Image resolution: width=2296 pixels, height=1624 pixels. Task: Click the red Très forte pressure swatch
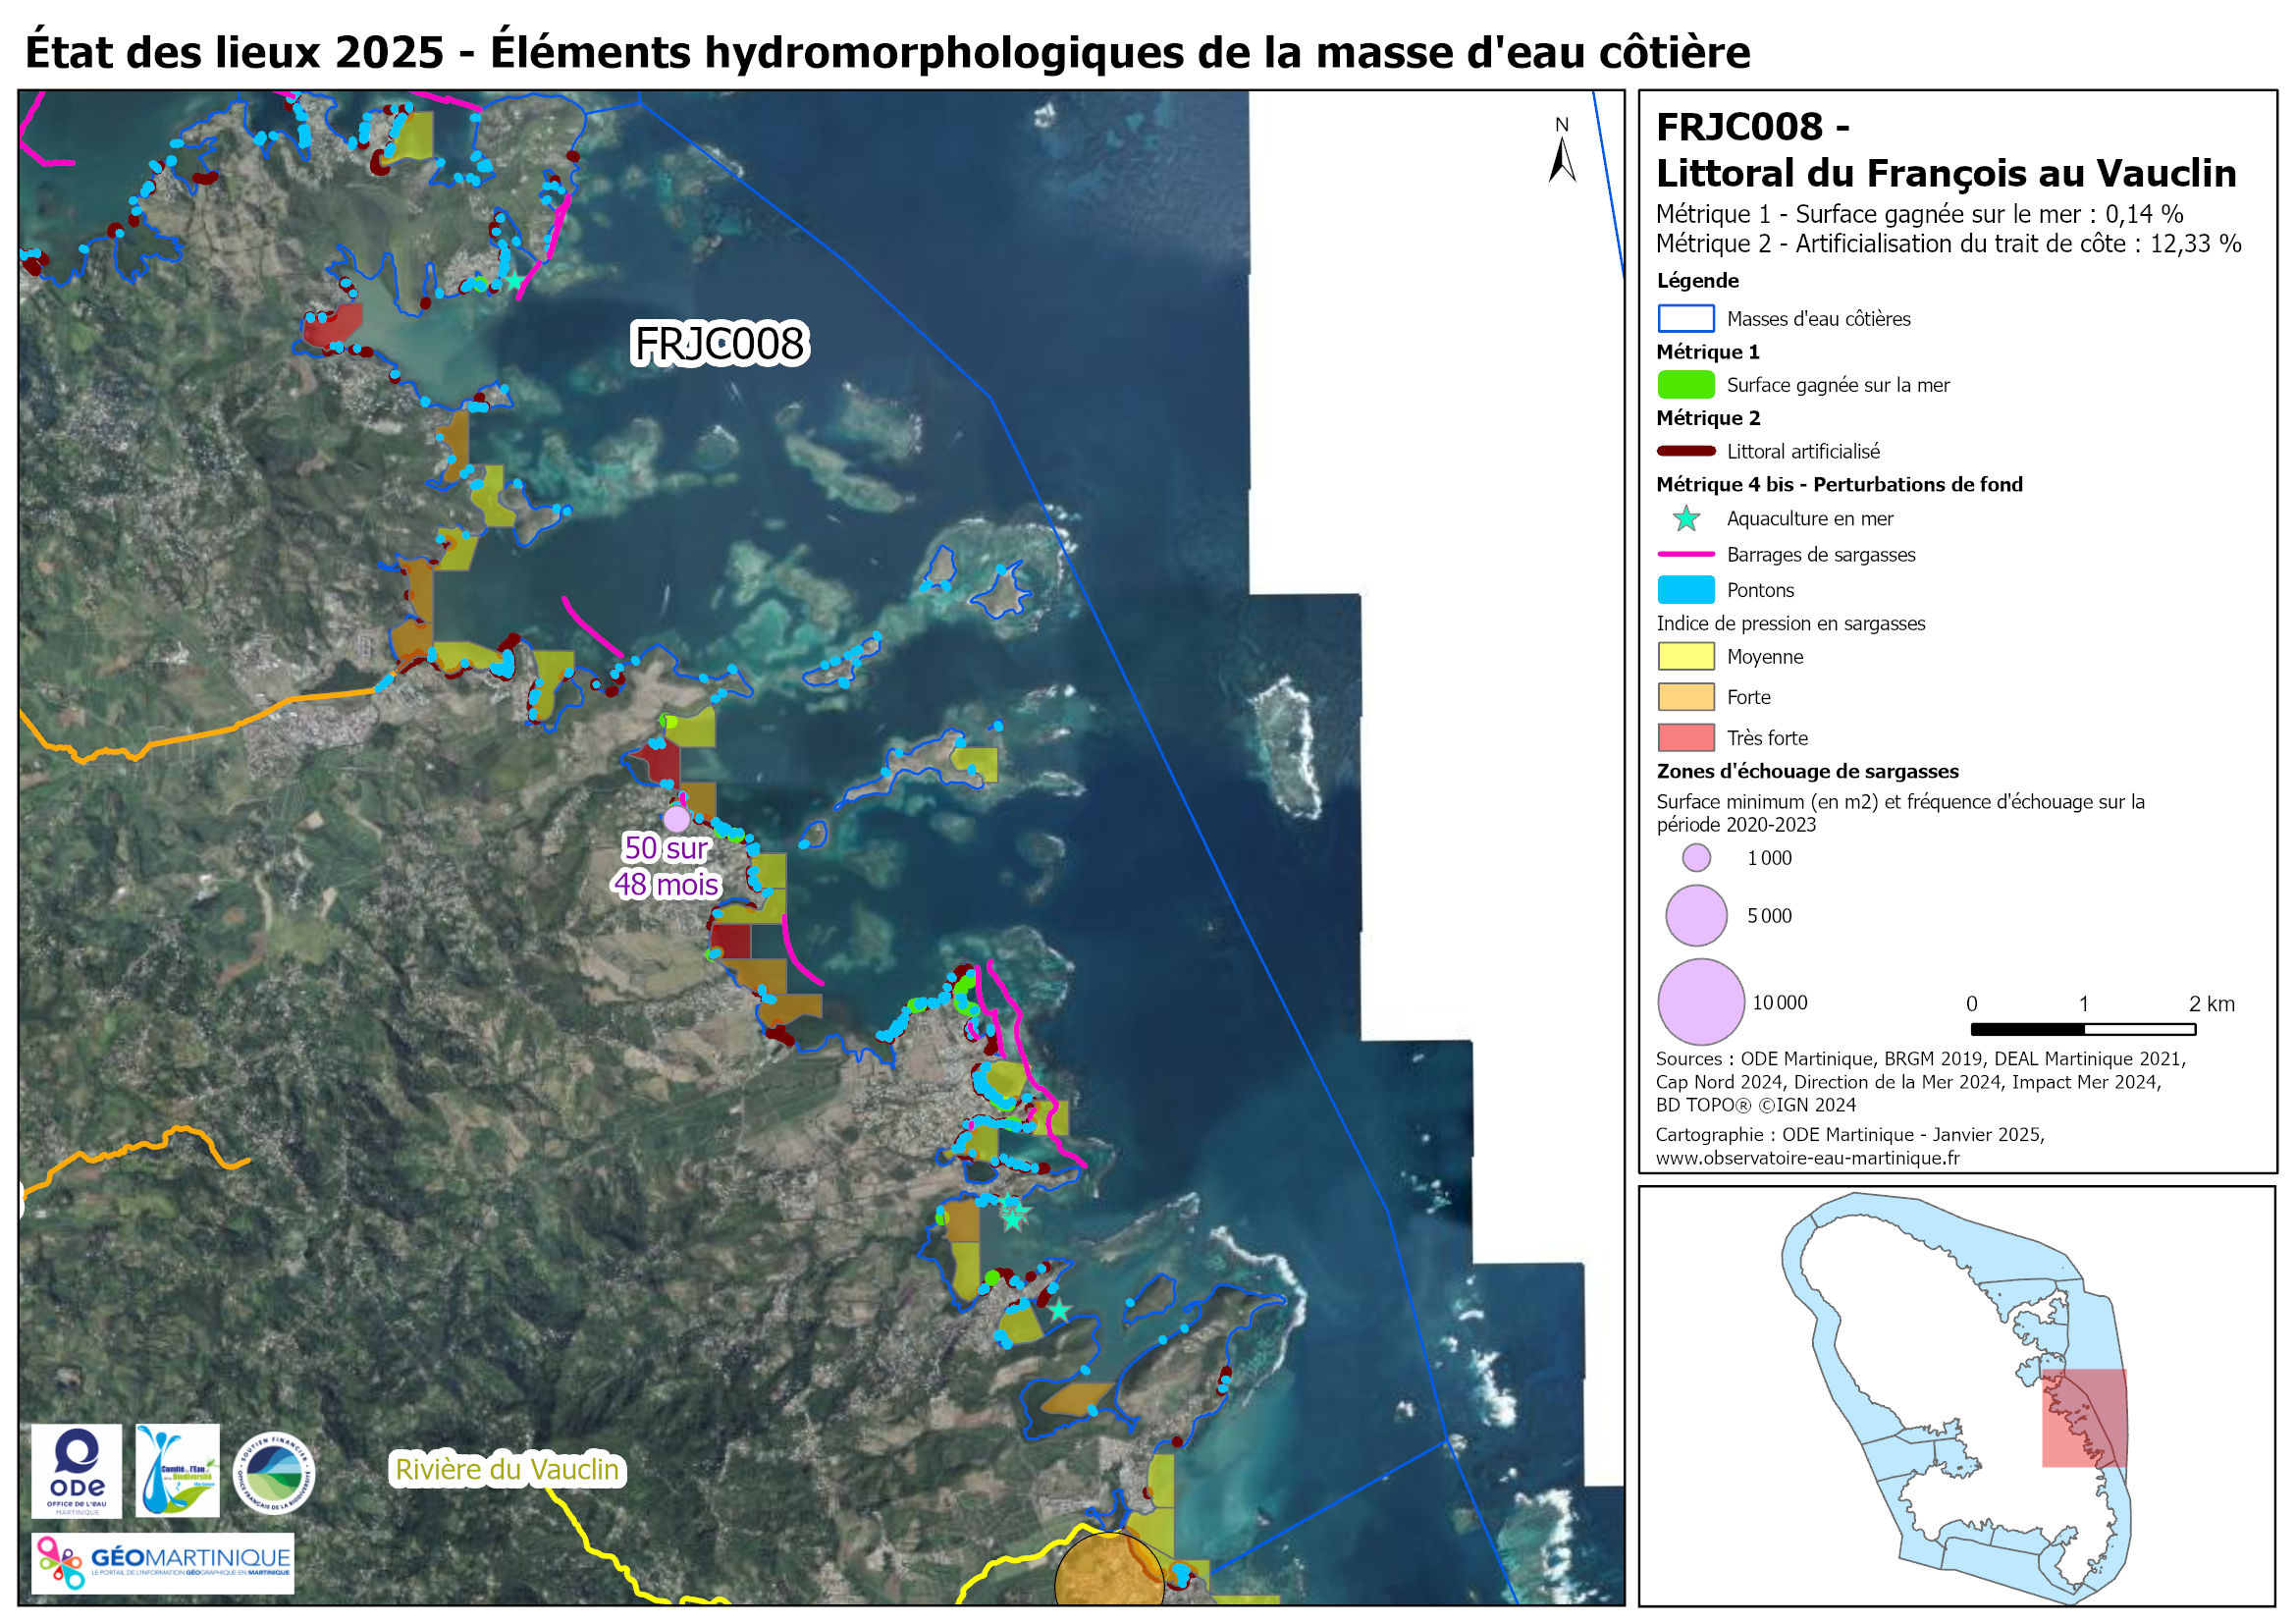[x=1686, y=738]
